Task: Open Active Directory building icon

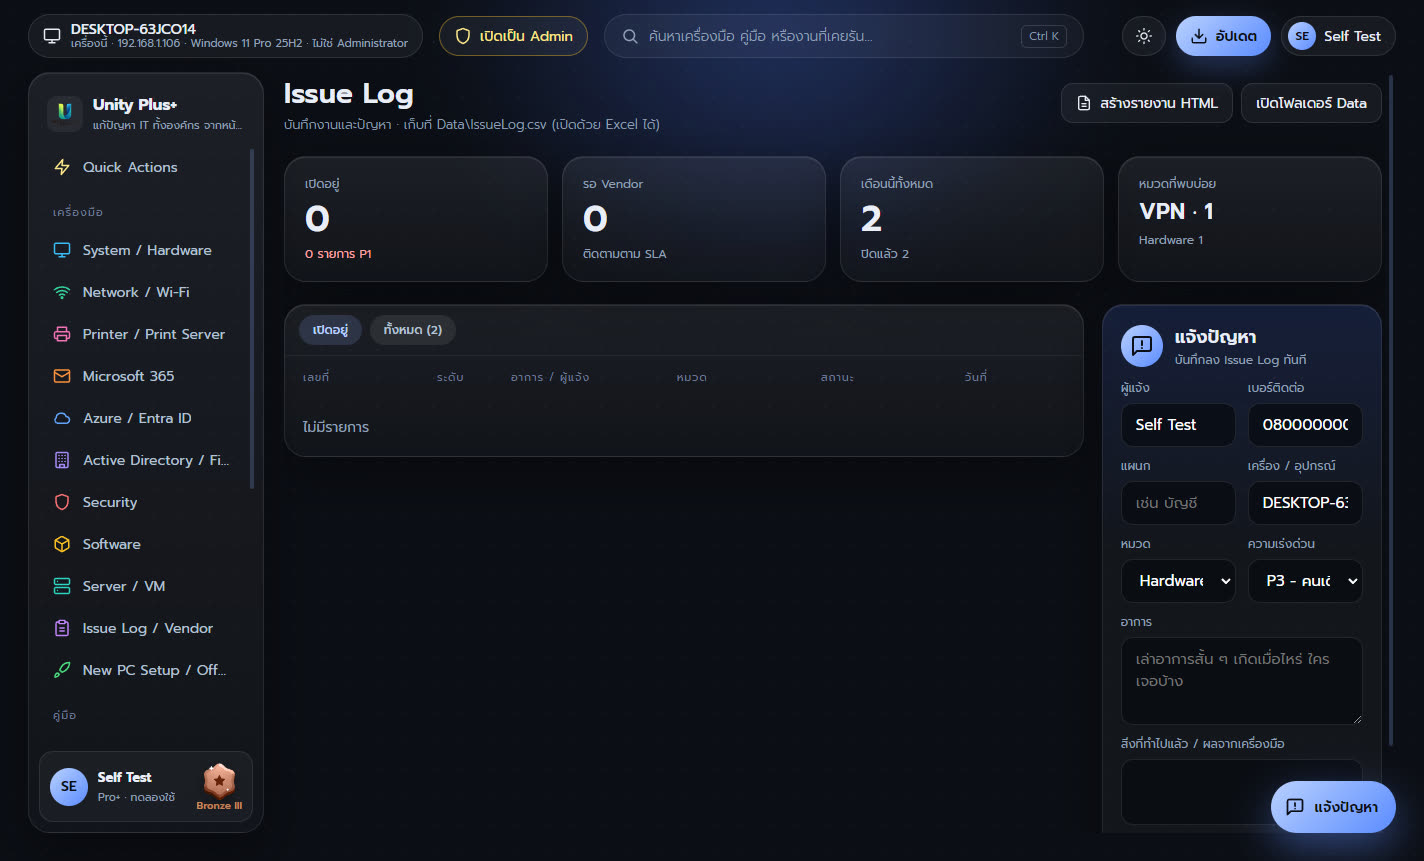Action: (x=62, y=460)
